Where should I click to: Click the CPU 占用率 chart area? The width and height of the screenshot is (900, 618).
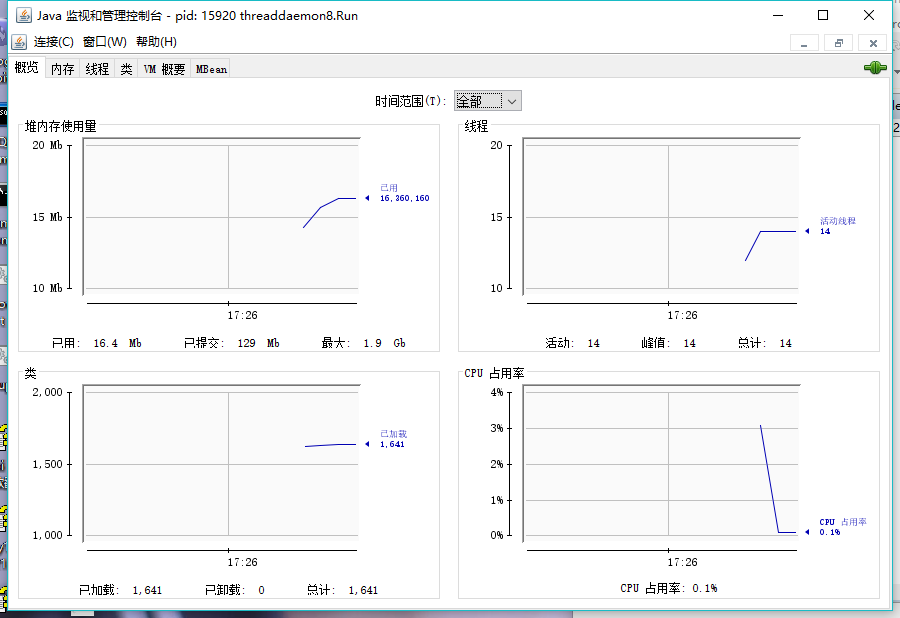(x=661, y=464)
